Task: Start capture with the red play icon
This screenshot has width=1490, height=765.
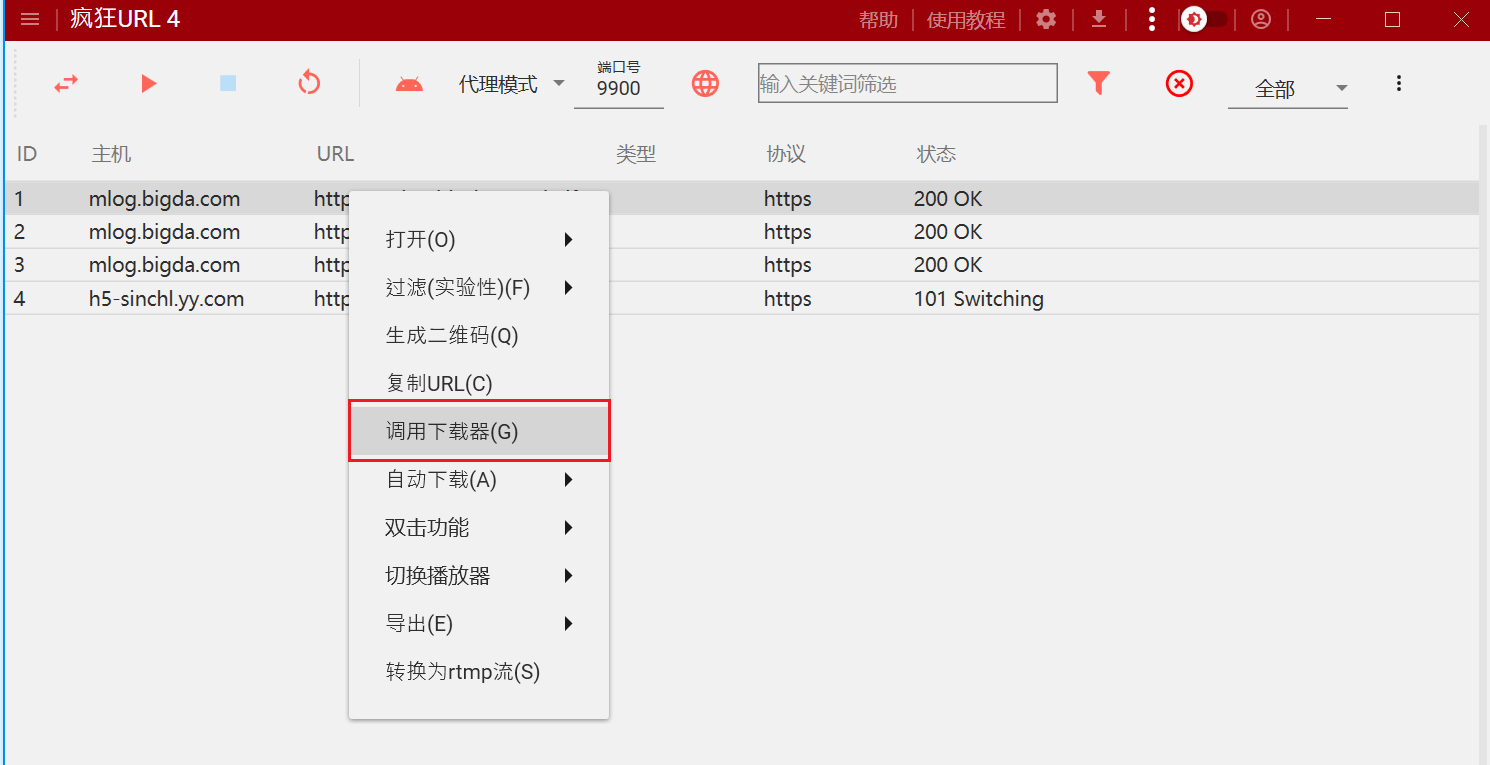Action: pyautogui.click(x=147, y=84)
